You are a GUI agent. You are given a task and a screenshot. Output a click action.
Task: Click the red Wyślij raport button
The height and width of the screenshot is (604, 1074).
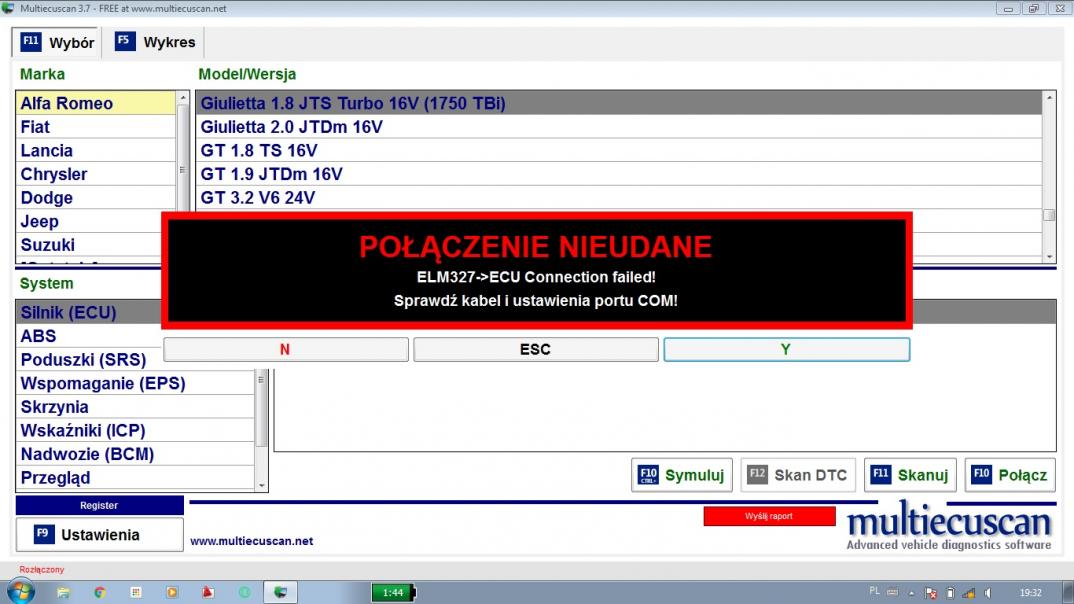click(769, 516)
